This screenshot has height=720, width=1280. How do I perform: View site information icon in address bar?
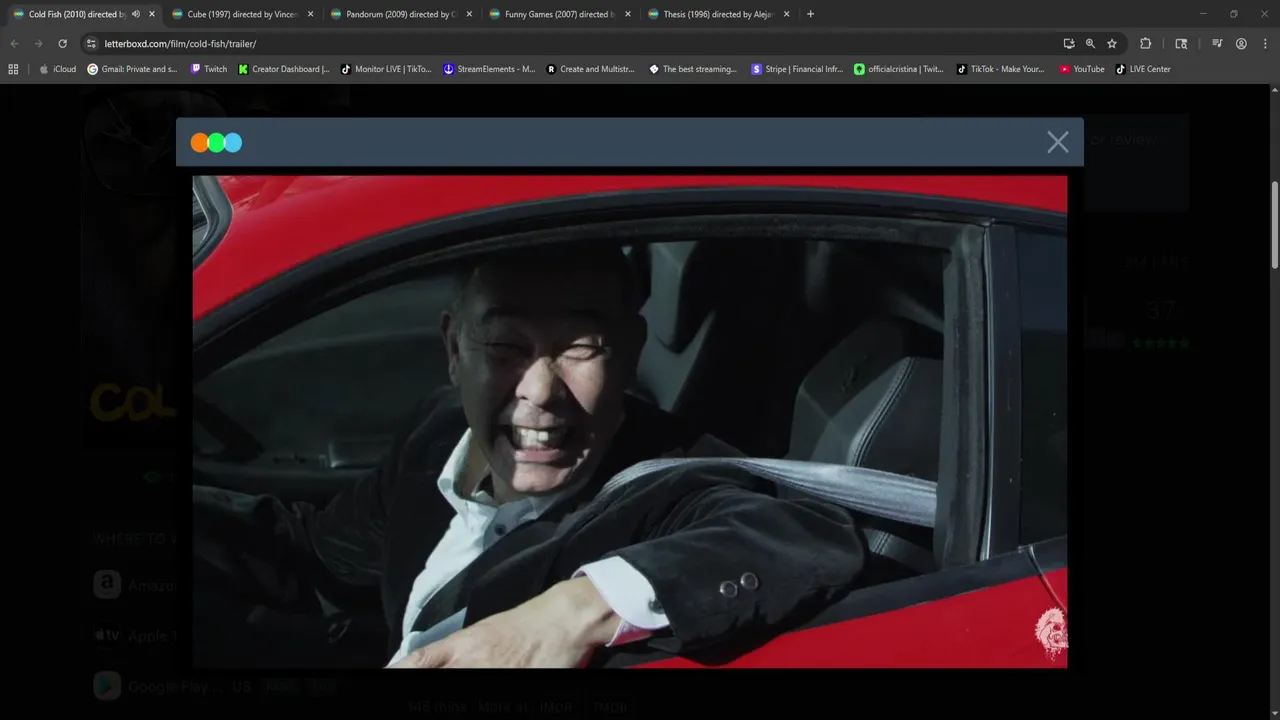click(91, 44)
